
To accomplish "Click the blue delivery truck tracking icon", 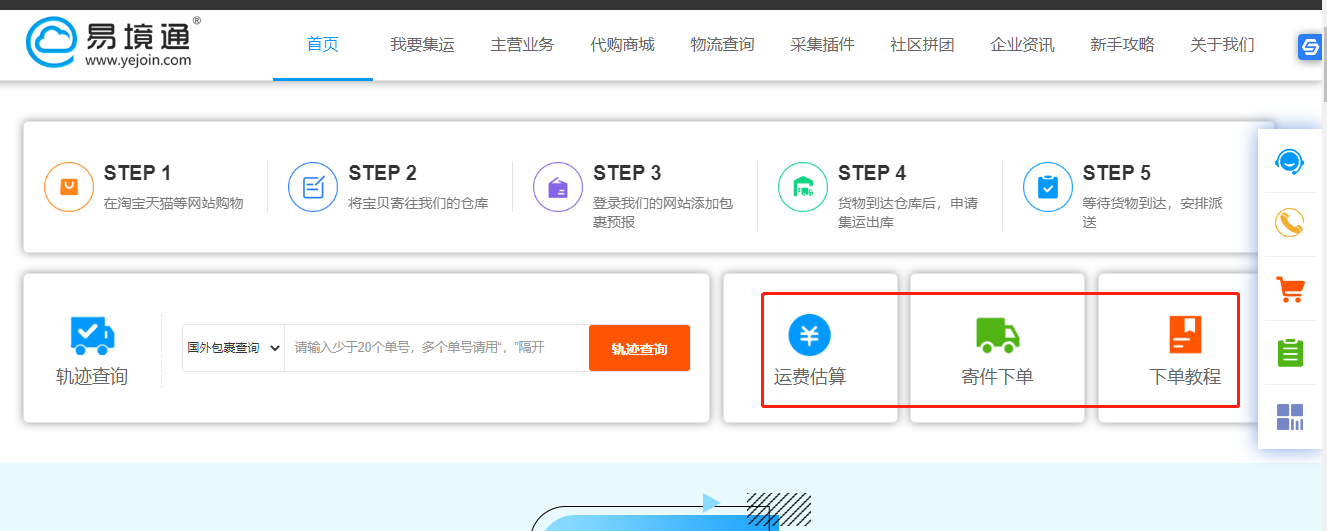I will 92,335.
